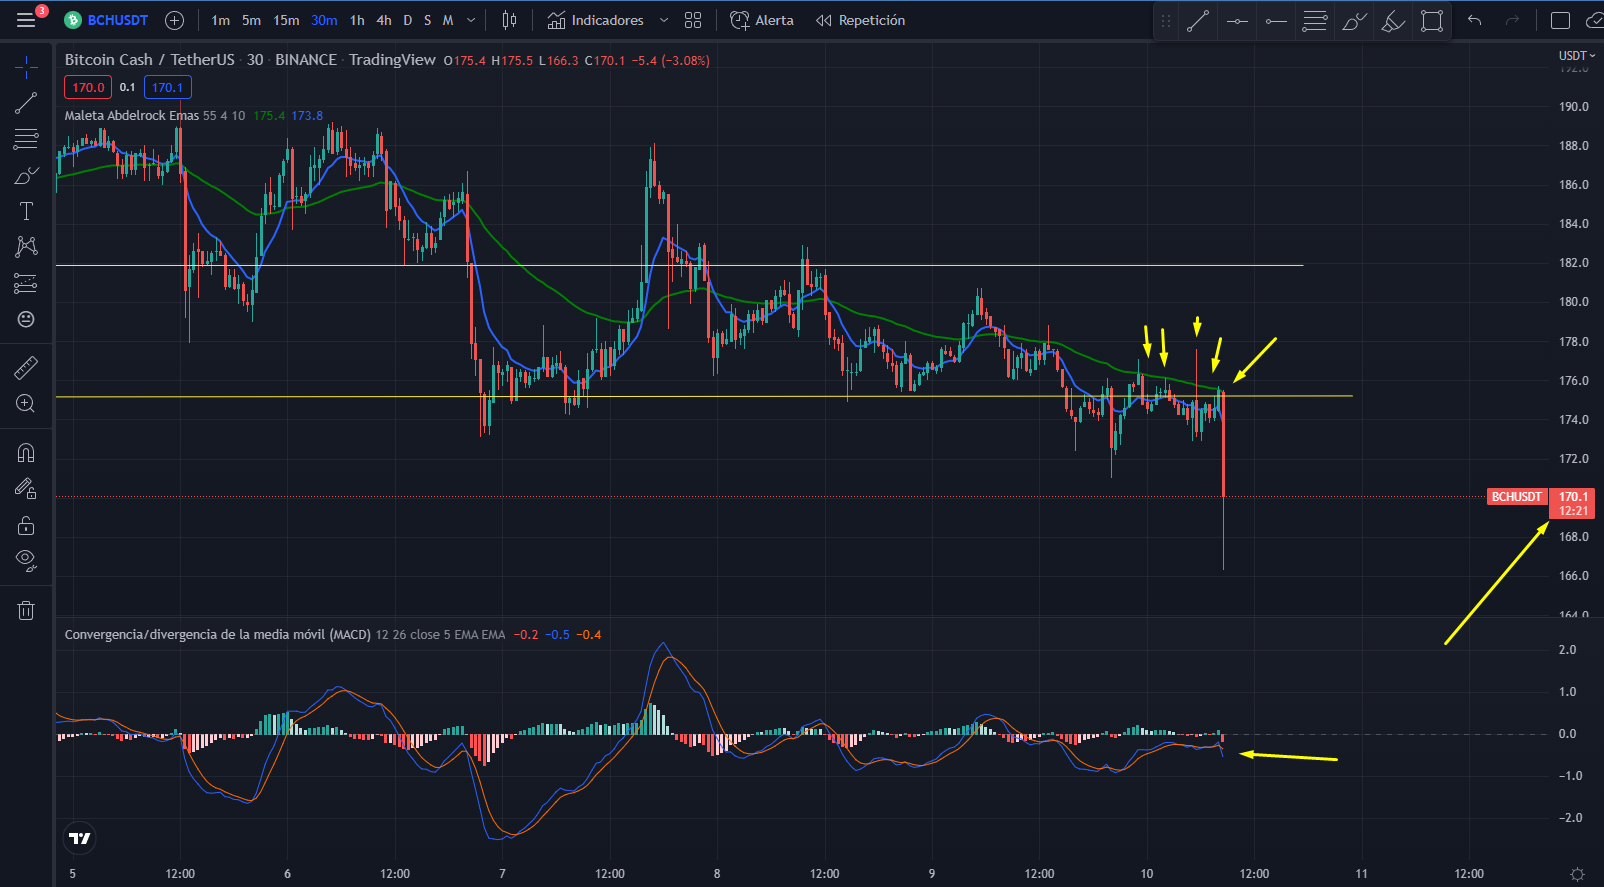Select the daily D timeframe
This screenshot has height=887, width=1604.
(407, 20)
